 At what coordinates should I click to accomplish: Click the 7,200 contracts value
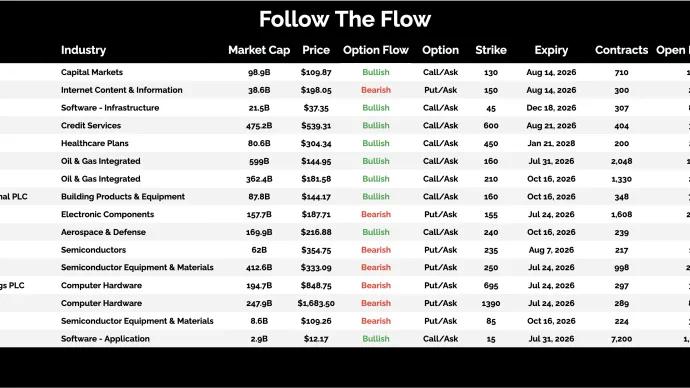coord(621,339)
